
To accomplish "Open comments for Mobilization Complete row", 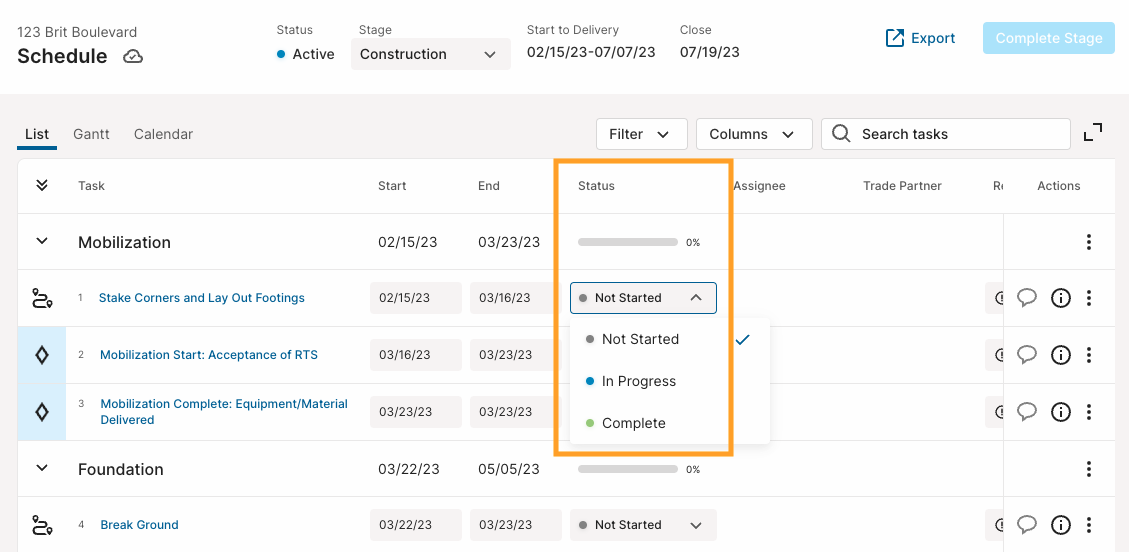I will (x=1027, y=411).
